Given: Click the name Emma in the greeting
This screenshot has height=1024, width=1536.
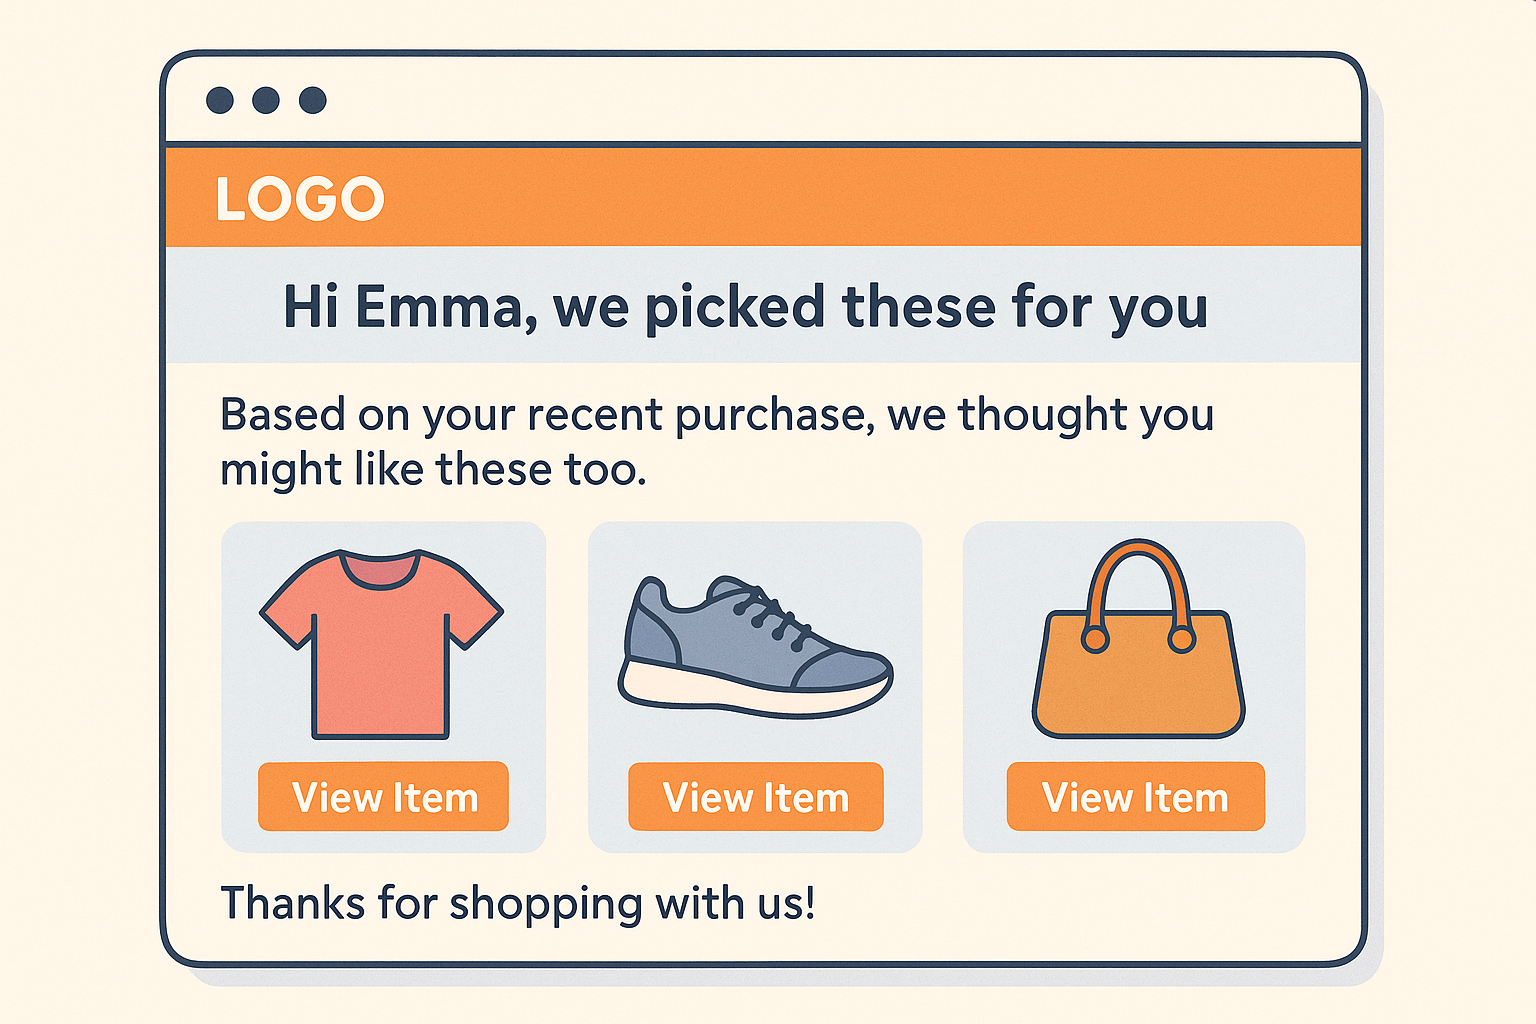Looking at the screenshot, I should click(x=438, y=306).
